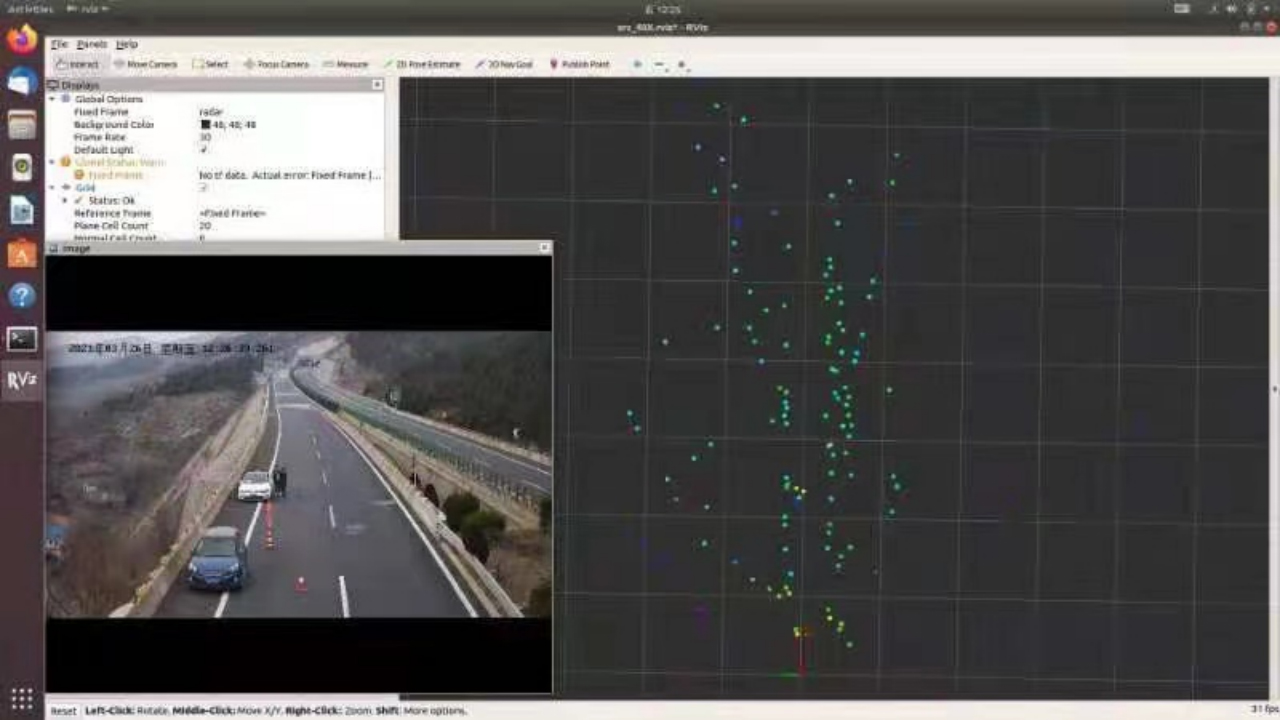Choose the Focus Camera tool
The width and height of the screenshot is (1280, 720).
[276, 64]
